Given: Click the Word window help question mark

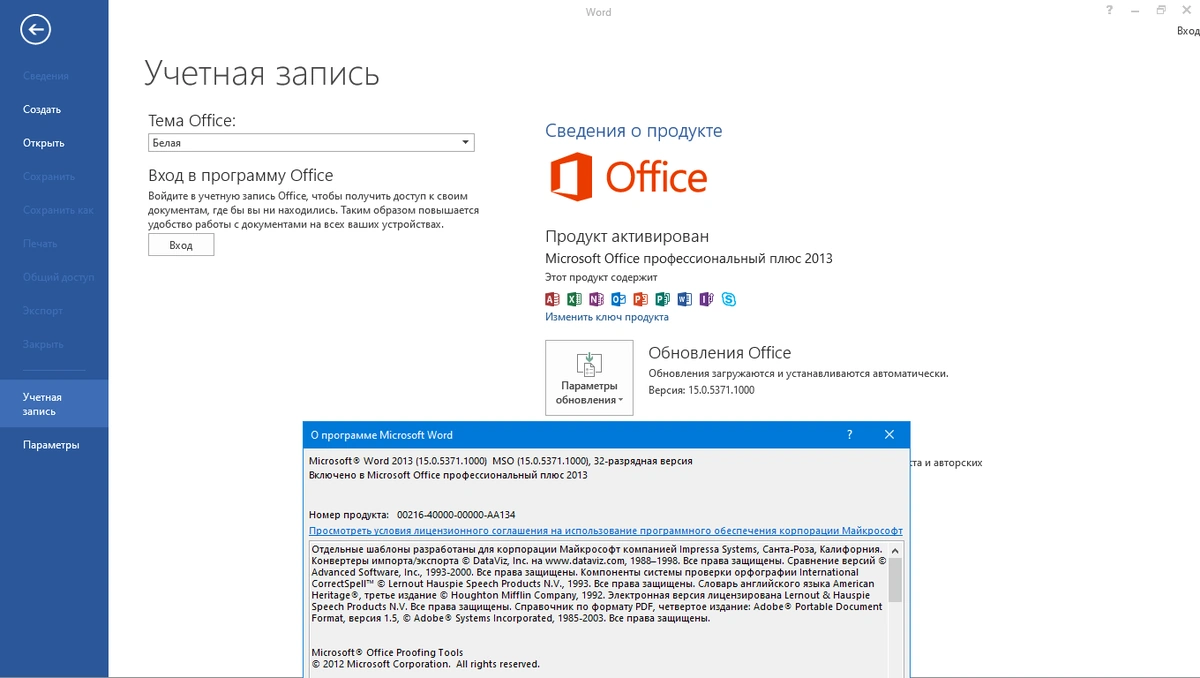Looking at the screenshot, I should coord(1109,10).
